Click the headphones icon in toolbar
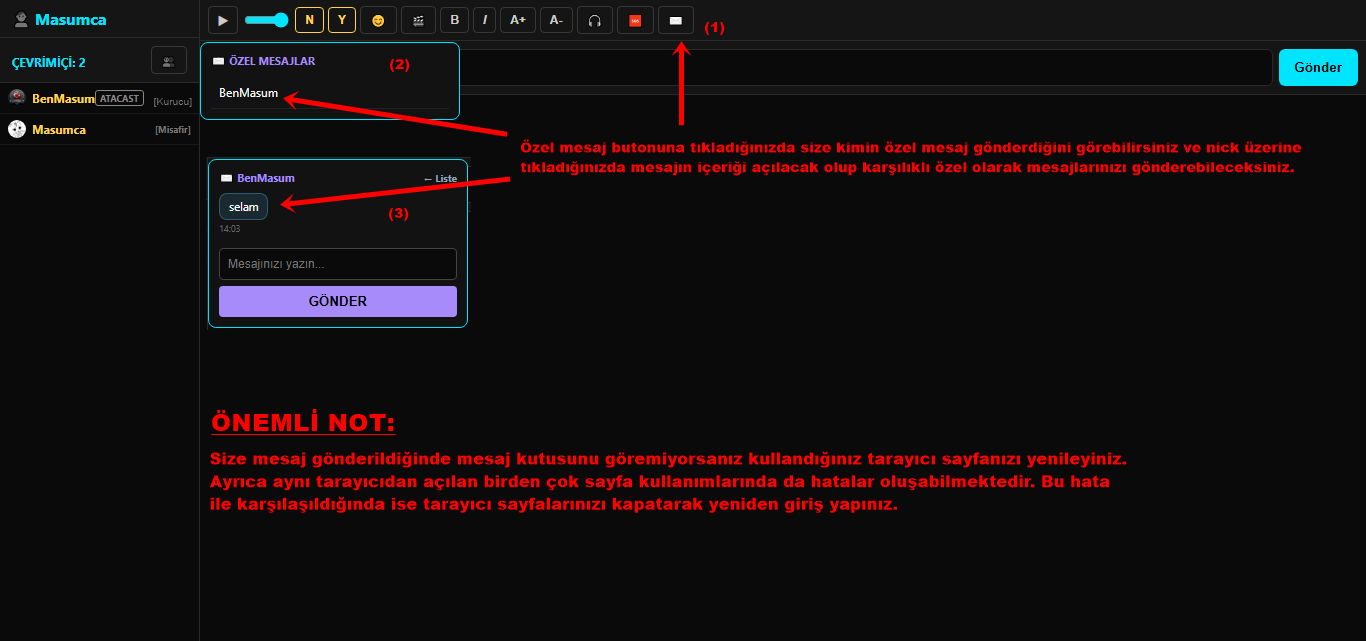The image size is (1366, 641). [x=595, y=20]
